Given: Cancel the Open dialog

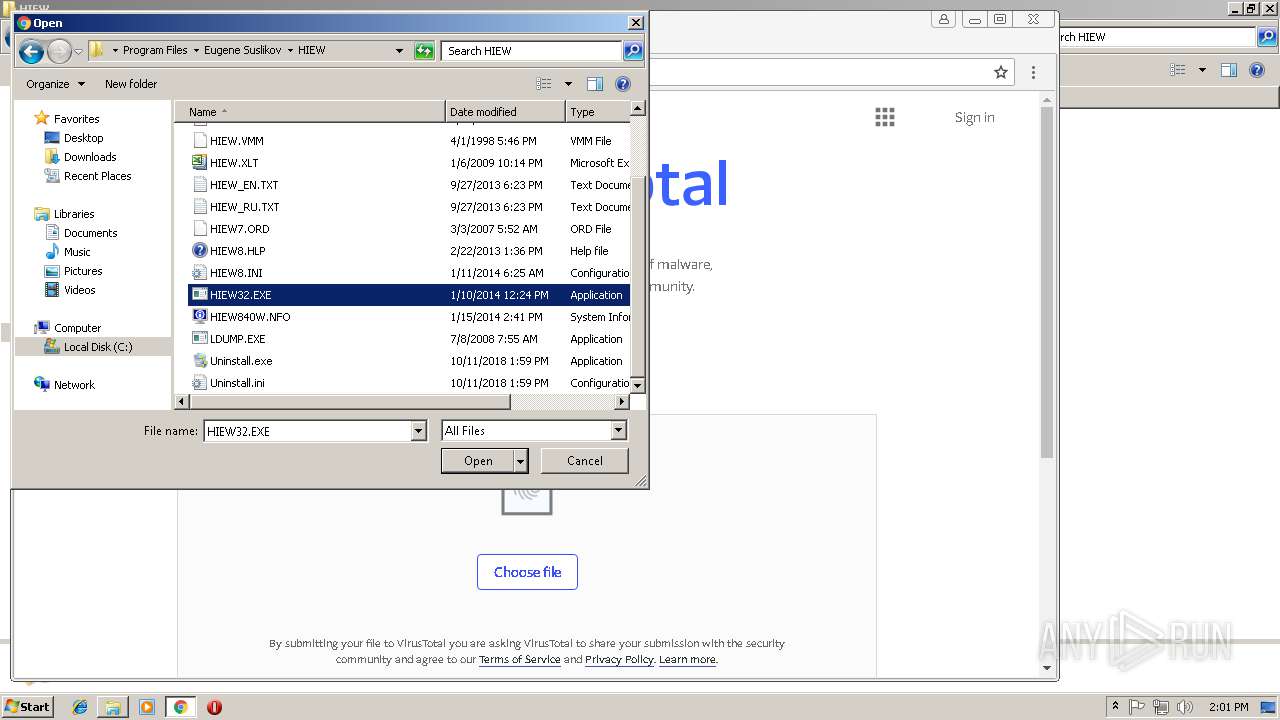Looking at the screenshot, I should 585,461.
